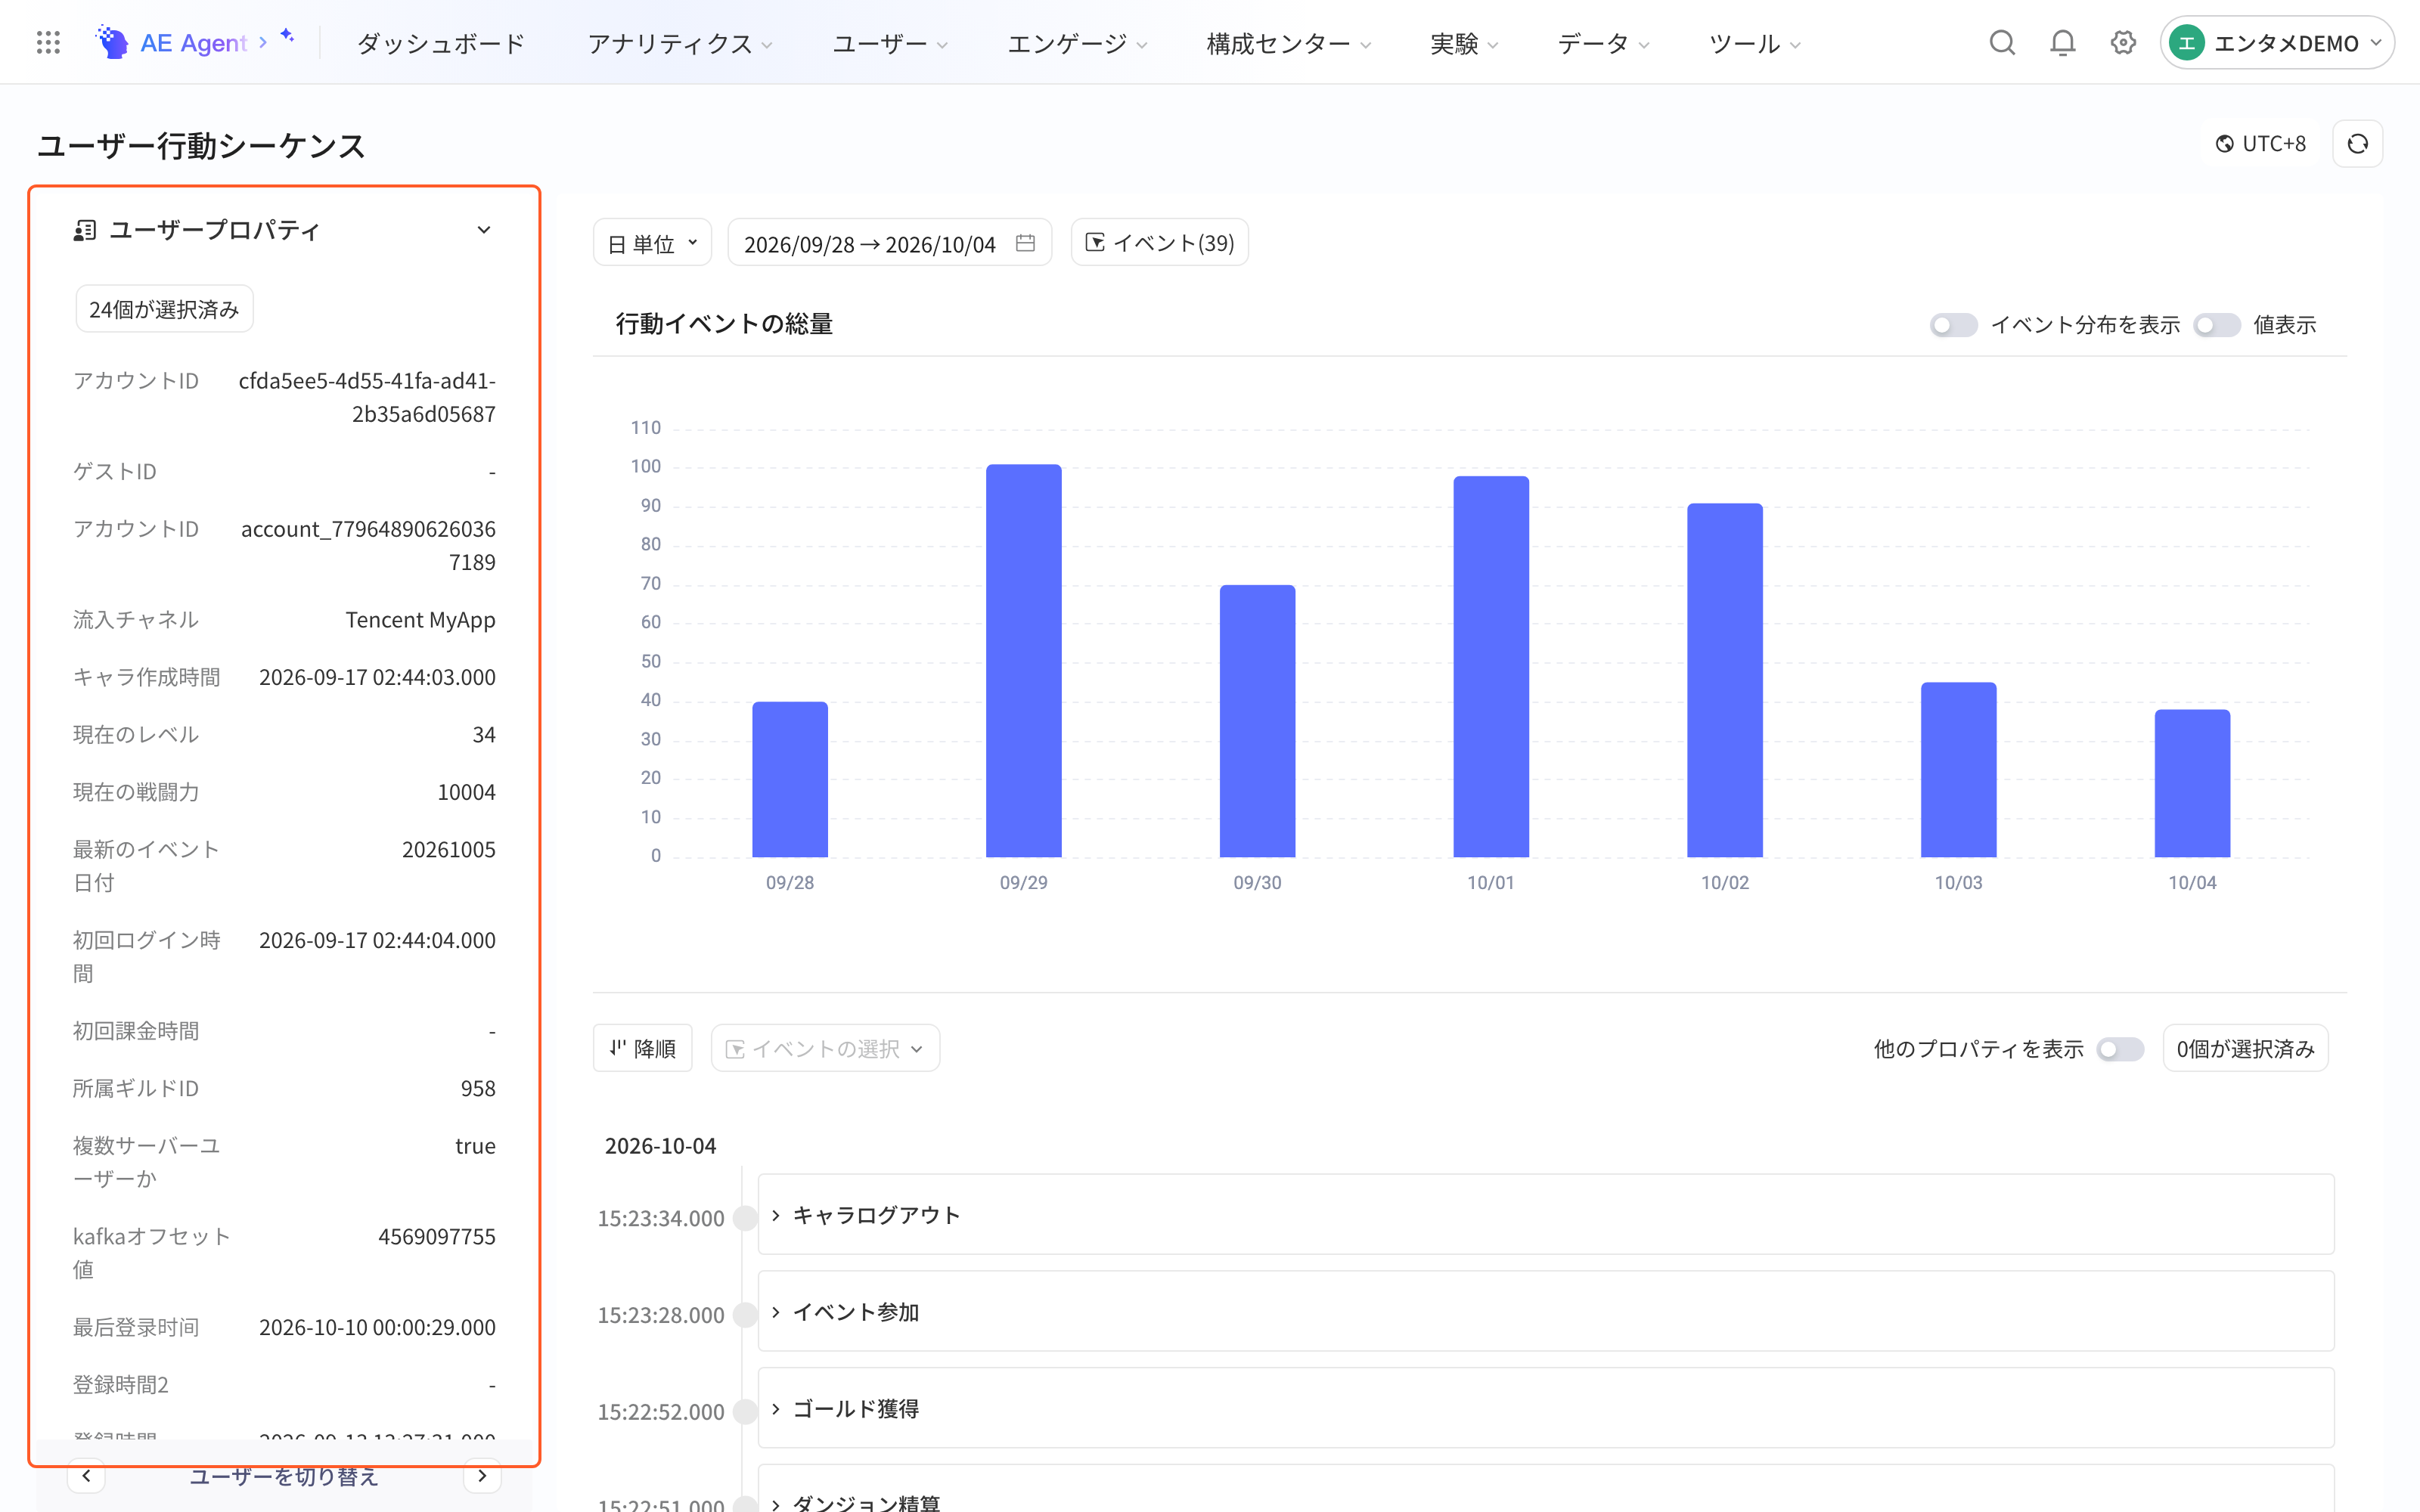Expand the キャラログアウト event row
Image resolution: width=2420 pixels, height=1512 pixels.
coord(1546,1214)
